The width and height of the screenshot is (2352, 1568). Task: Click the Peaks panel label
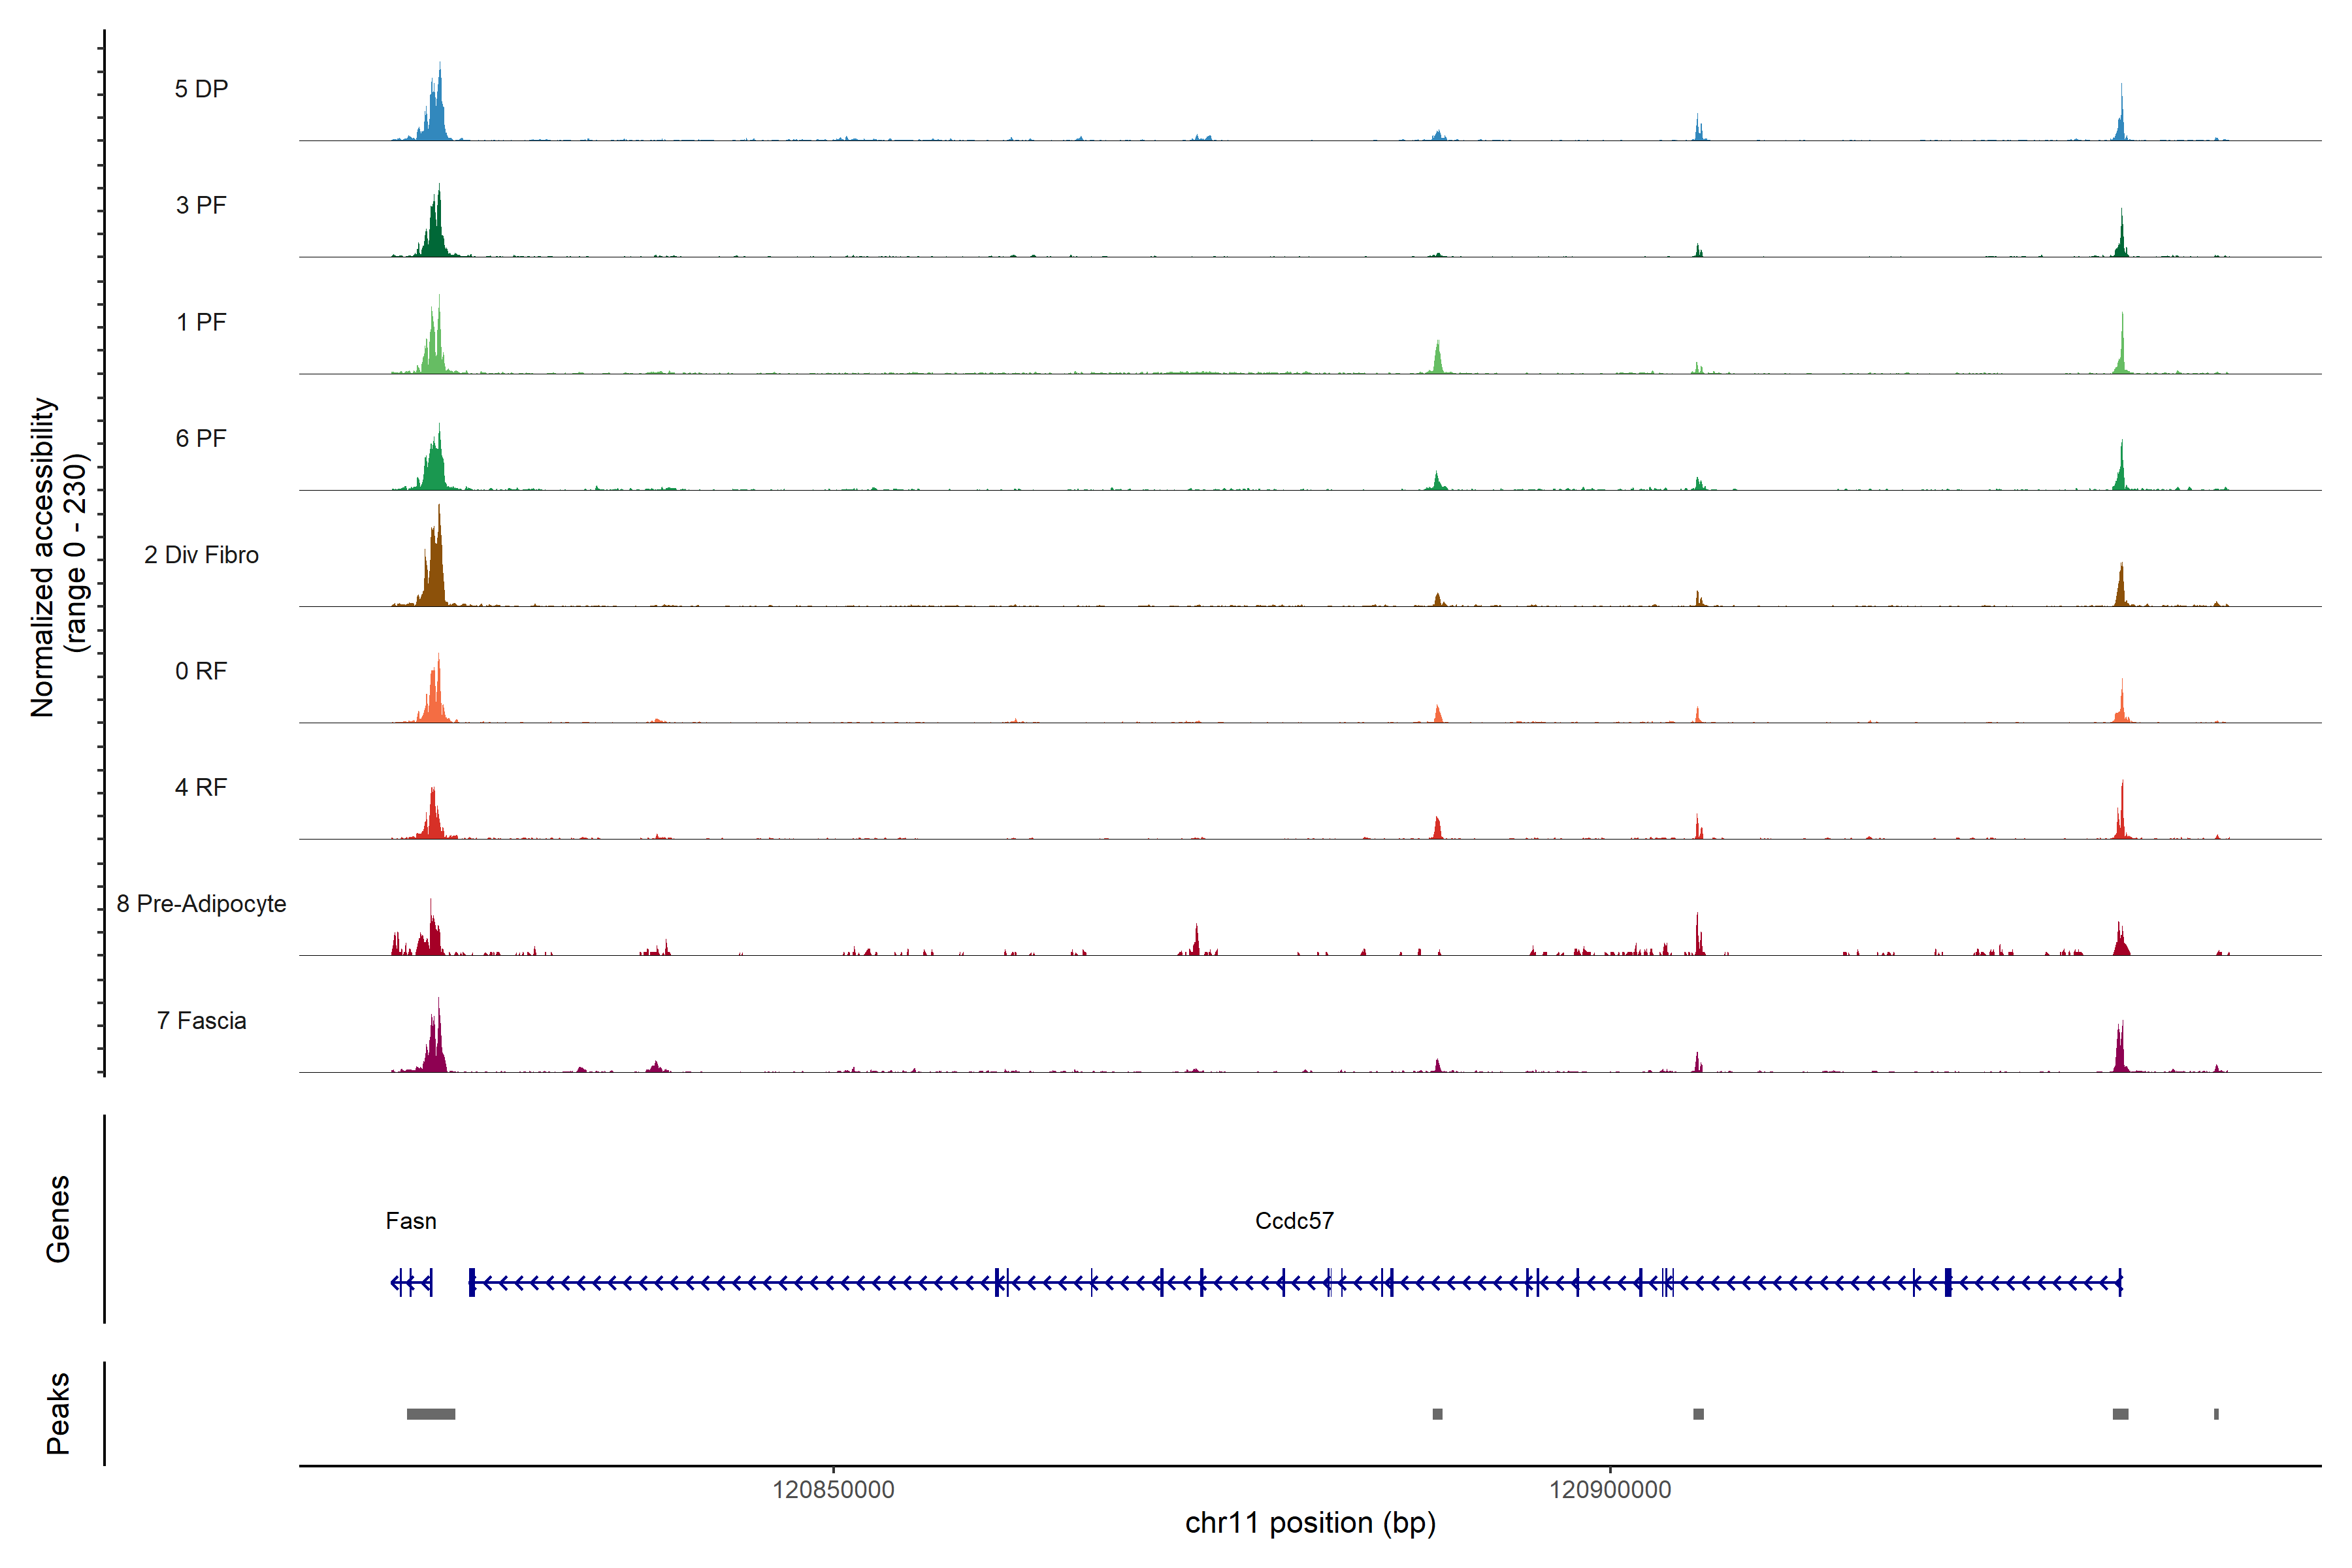coord(58,1413)
